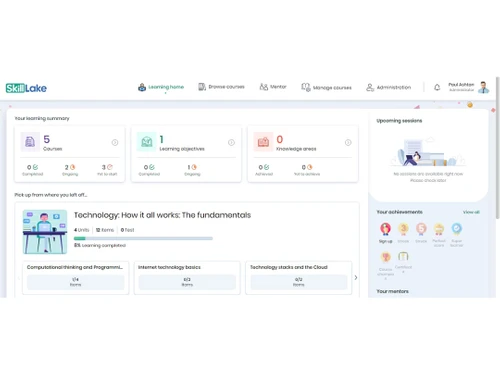Click completed learning objectives check icon
Viewport: 500px width, 375px height.
(x=152, y=167)
